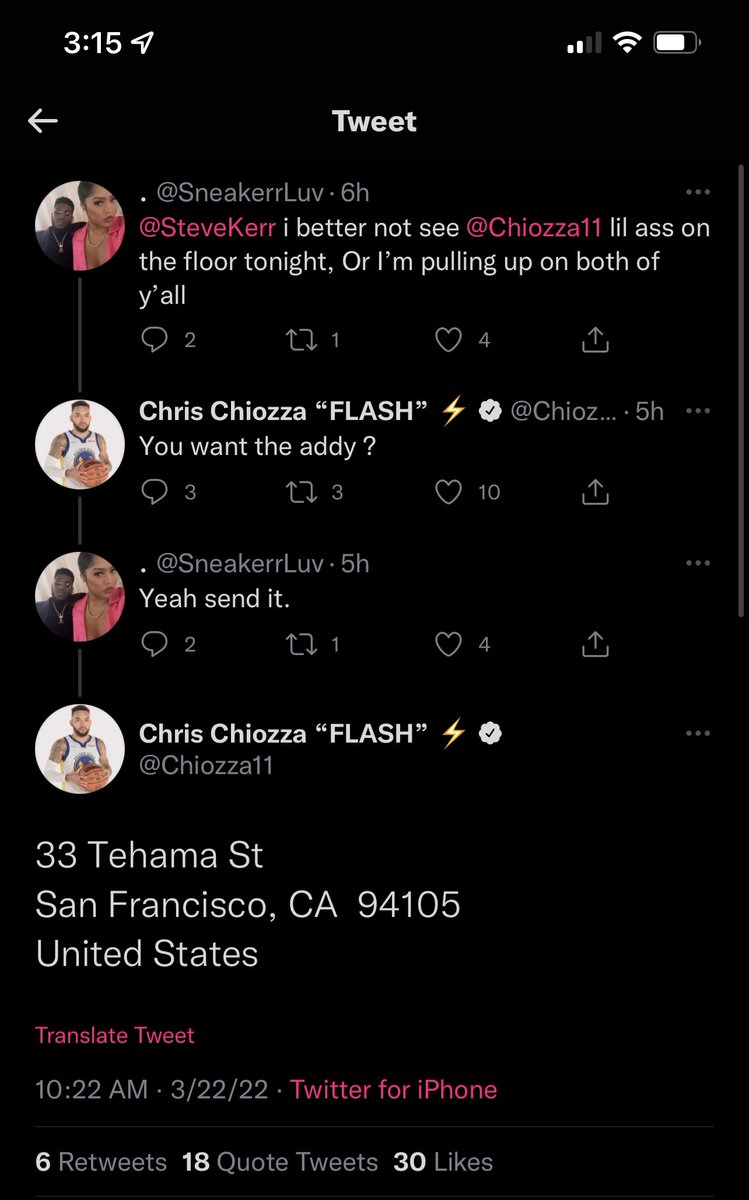This screenshot has height=1200, width=749.
Task: Share the "Yeah send it." tweet
Action: coord(595,644)
